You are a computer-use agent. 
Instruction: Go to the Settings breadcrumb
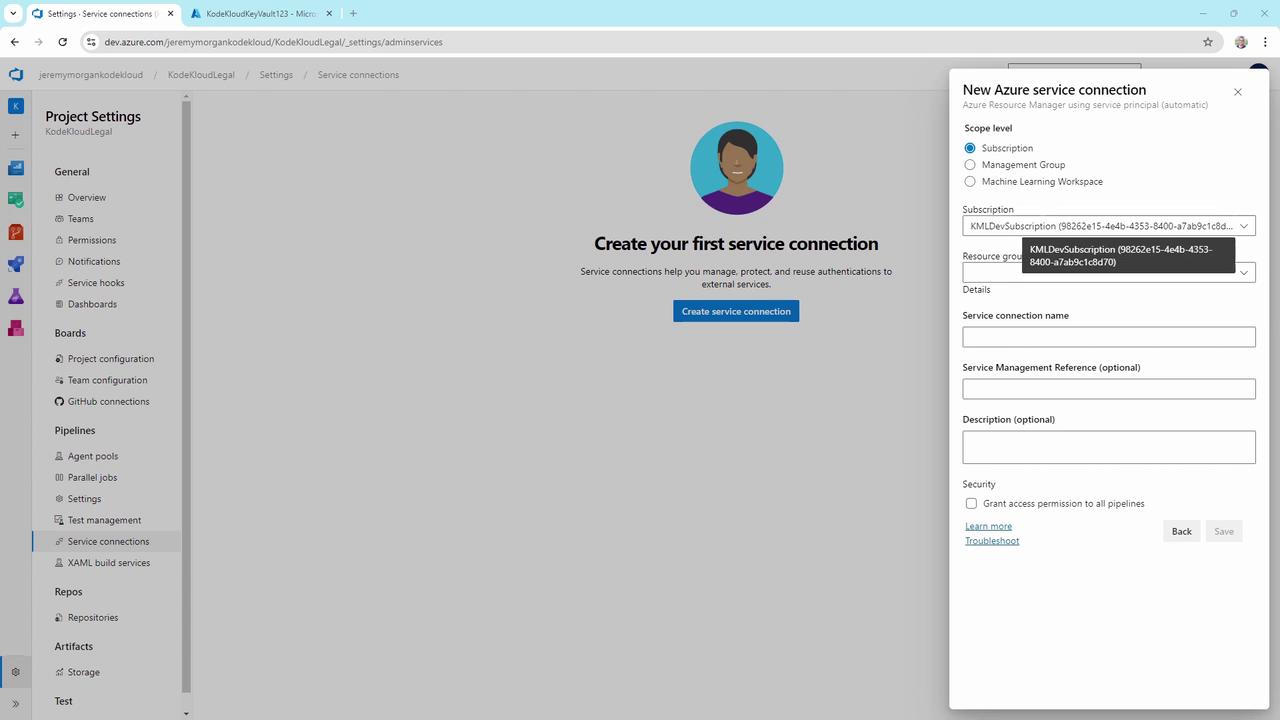click(x=276, y=75)
